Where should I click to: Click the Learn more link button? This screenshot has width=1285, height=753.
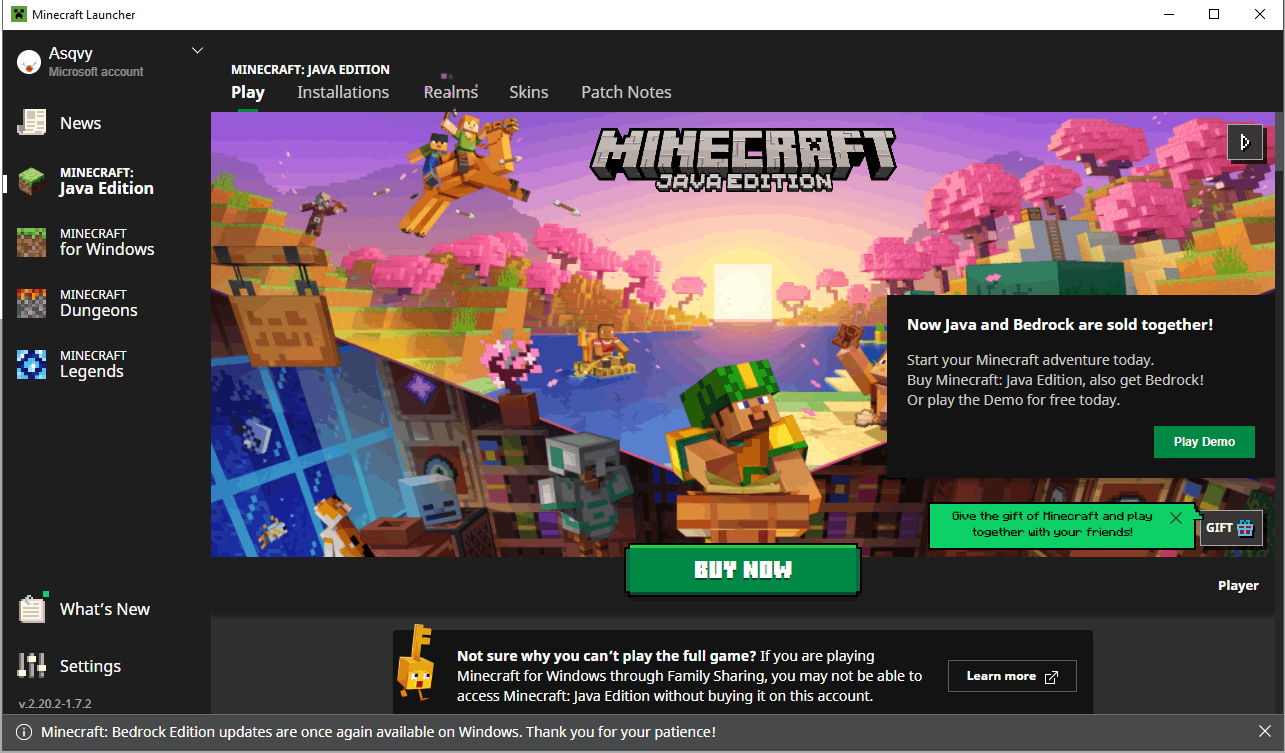[x=1012, y=676]
